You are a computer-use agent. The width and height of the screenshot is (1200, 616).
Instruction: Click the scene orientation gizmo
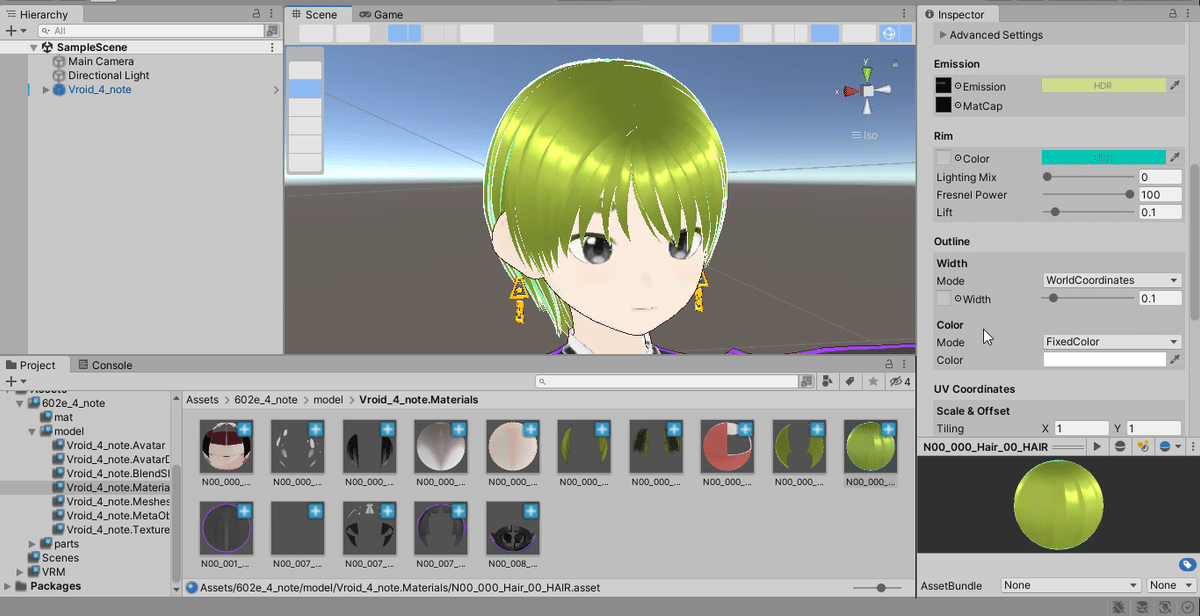(868, 91)
